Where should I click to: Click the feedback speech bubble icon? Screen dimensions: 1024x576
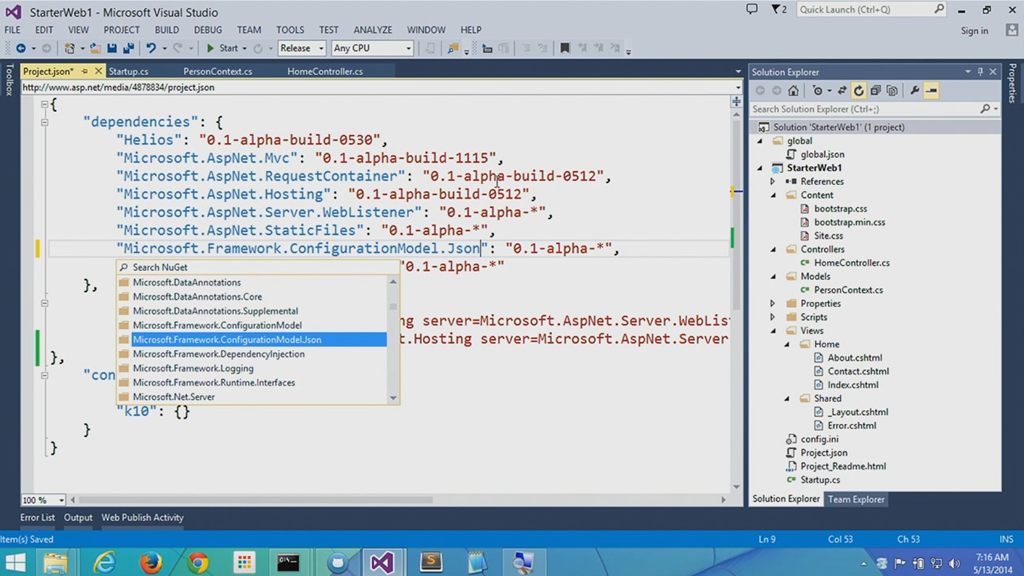(752, 9)
